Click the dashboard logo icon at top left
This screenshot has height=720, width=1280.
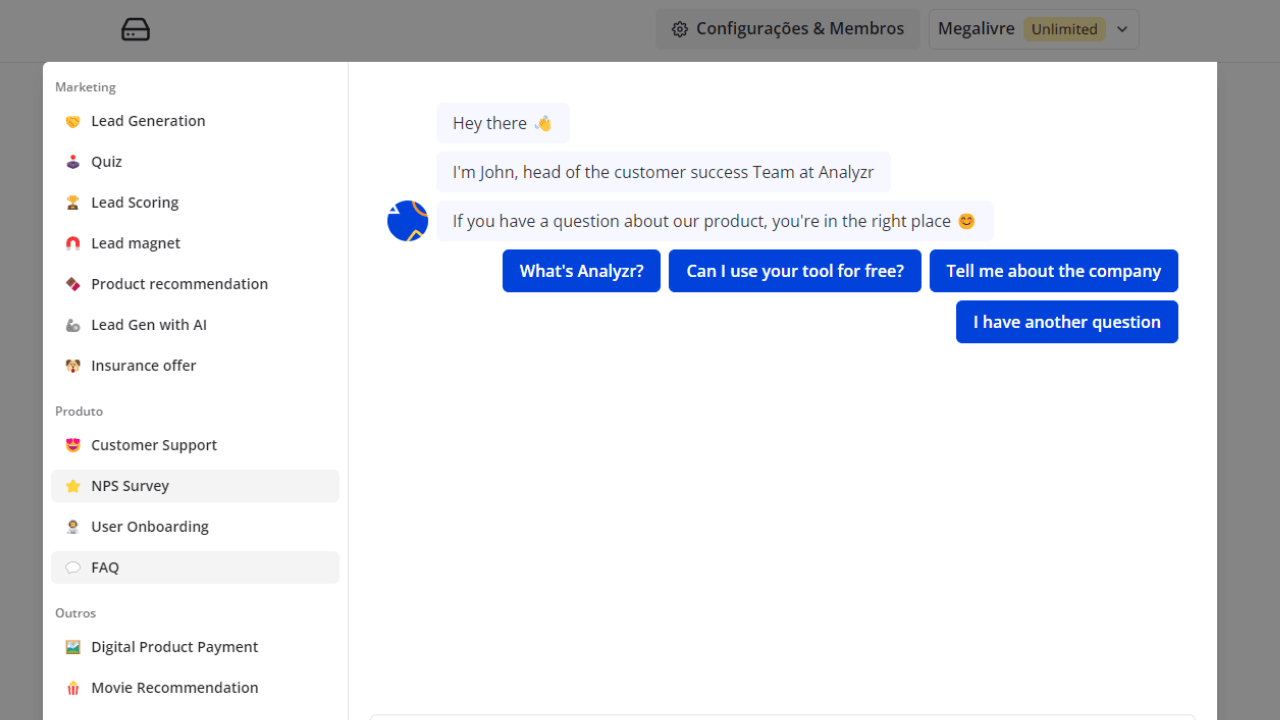(x=135, y=30)
